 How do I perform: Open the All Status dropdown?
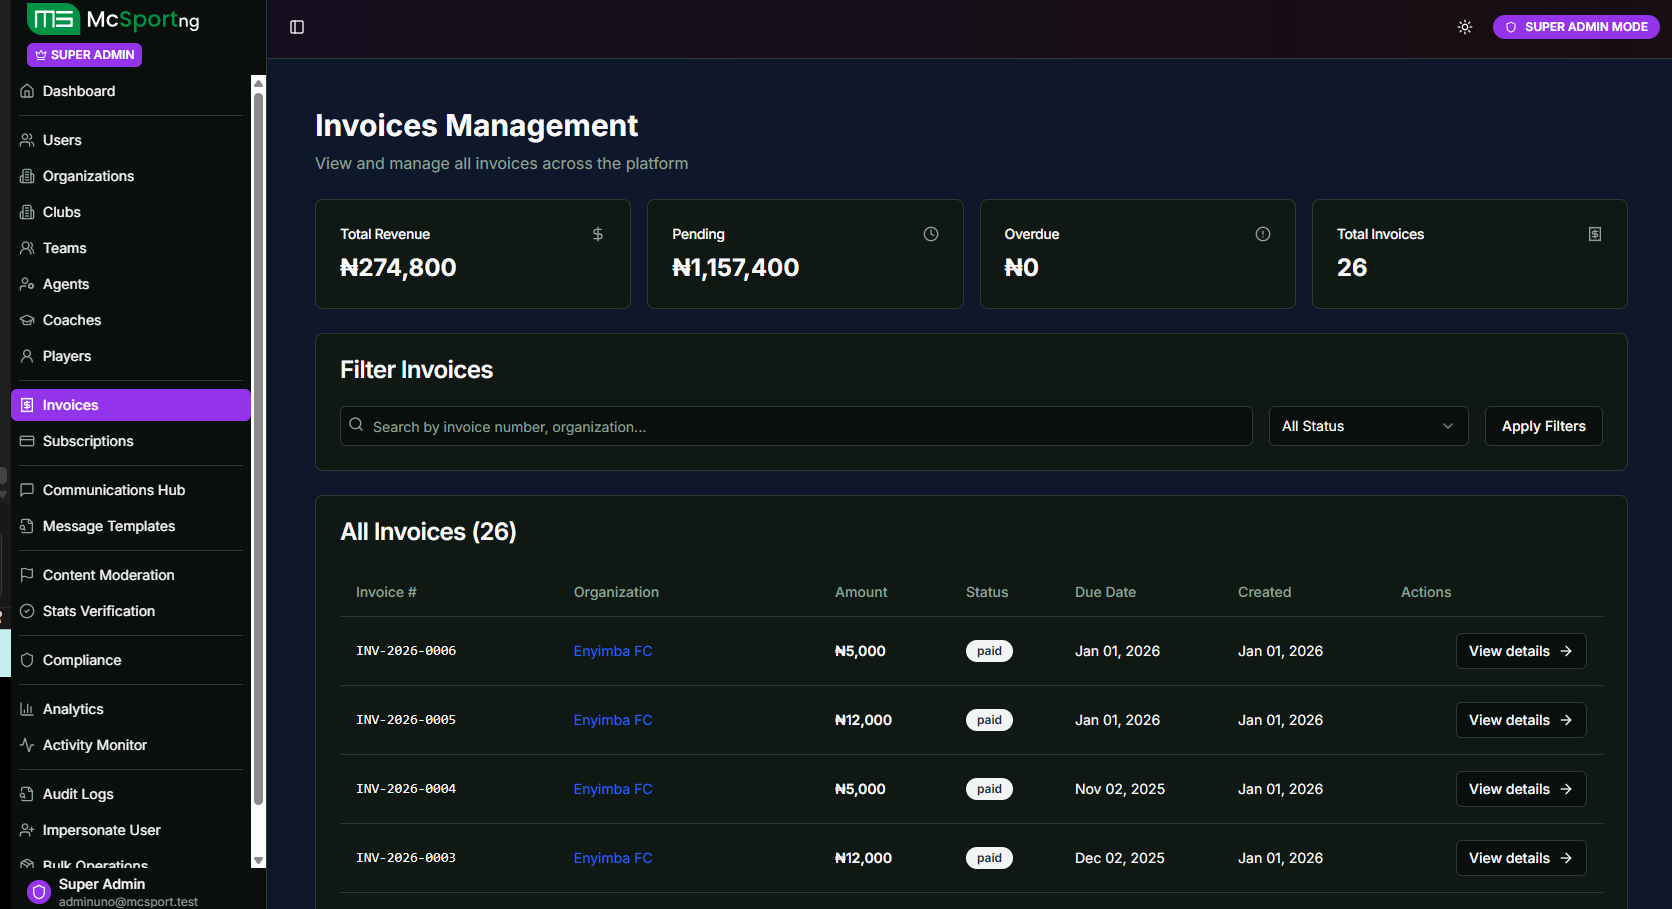click(x=1367, y=426)
